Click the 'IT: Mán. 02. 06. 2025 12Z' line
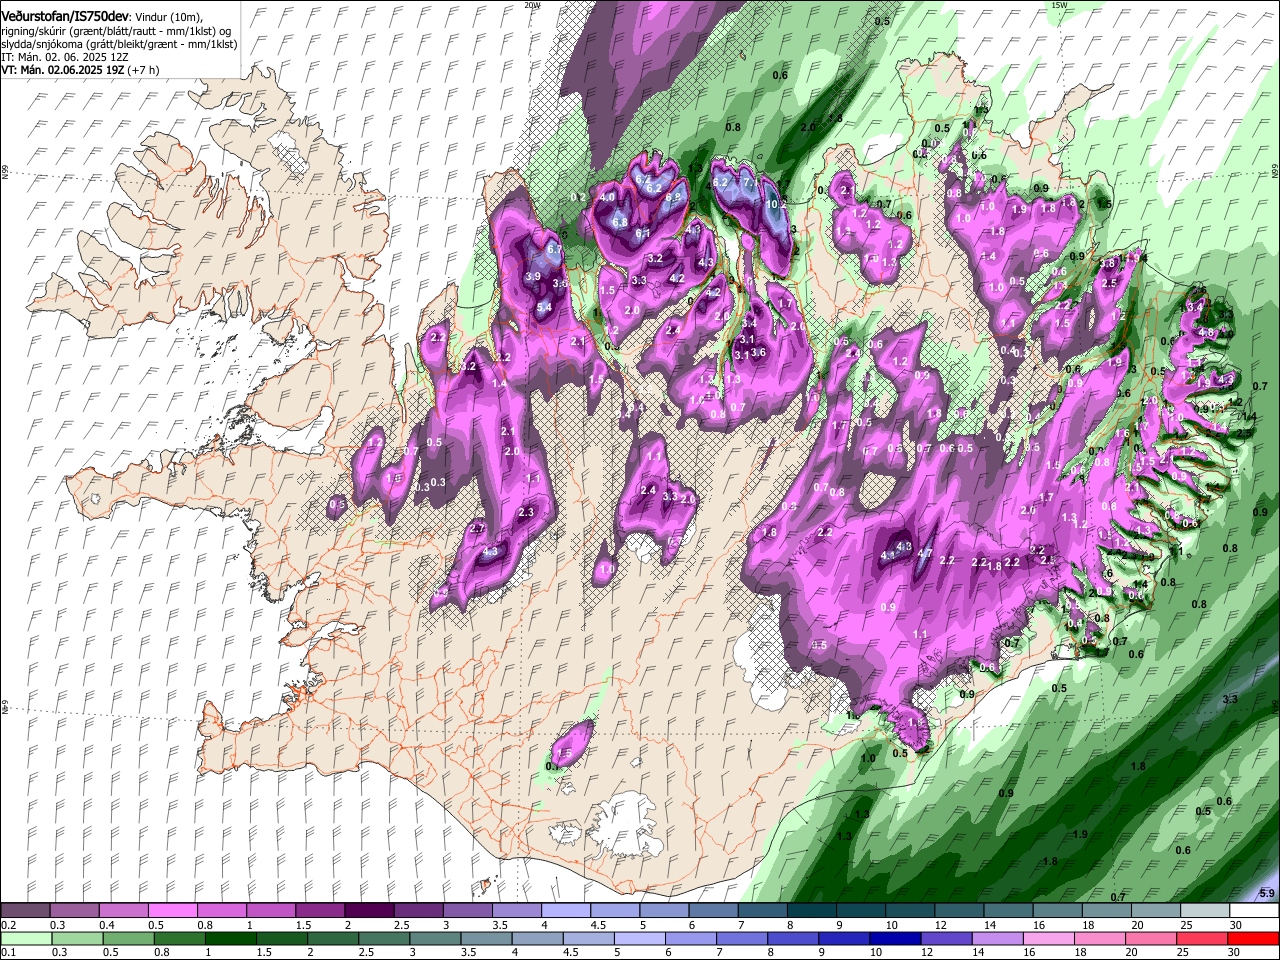 pyautogui.click(x=65, y=58)
